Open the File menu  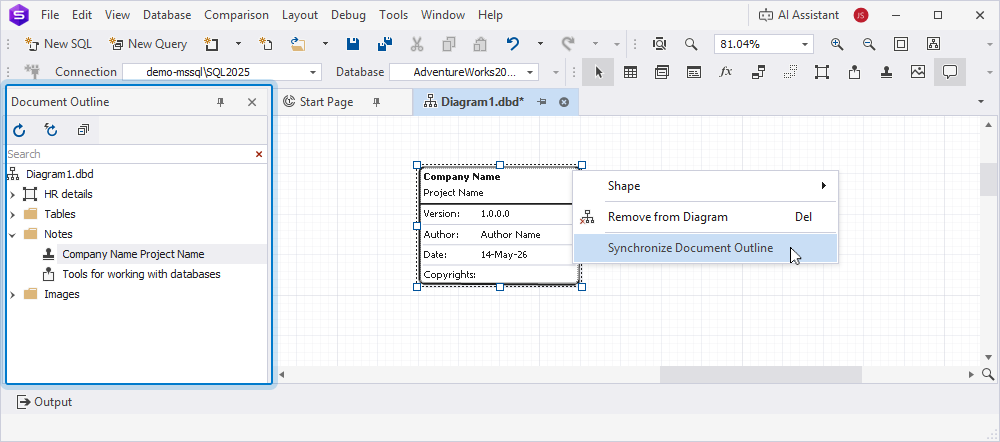[x=50, y=15]
